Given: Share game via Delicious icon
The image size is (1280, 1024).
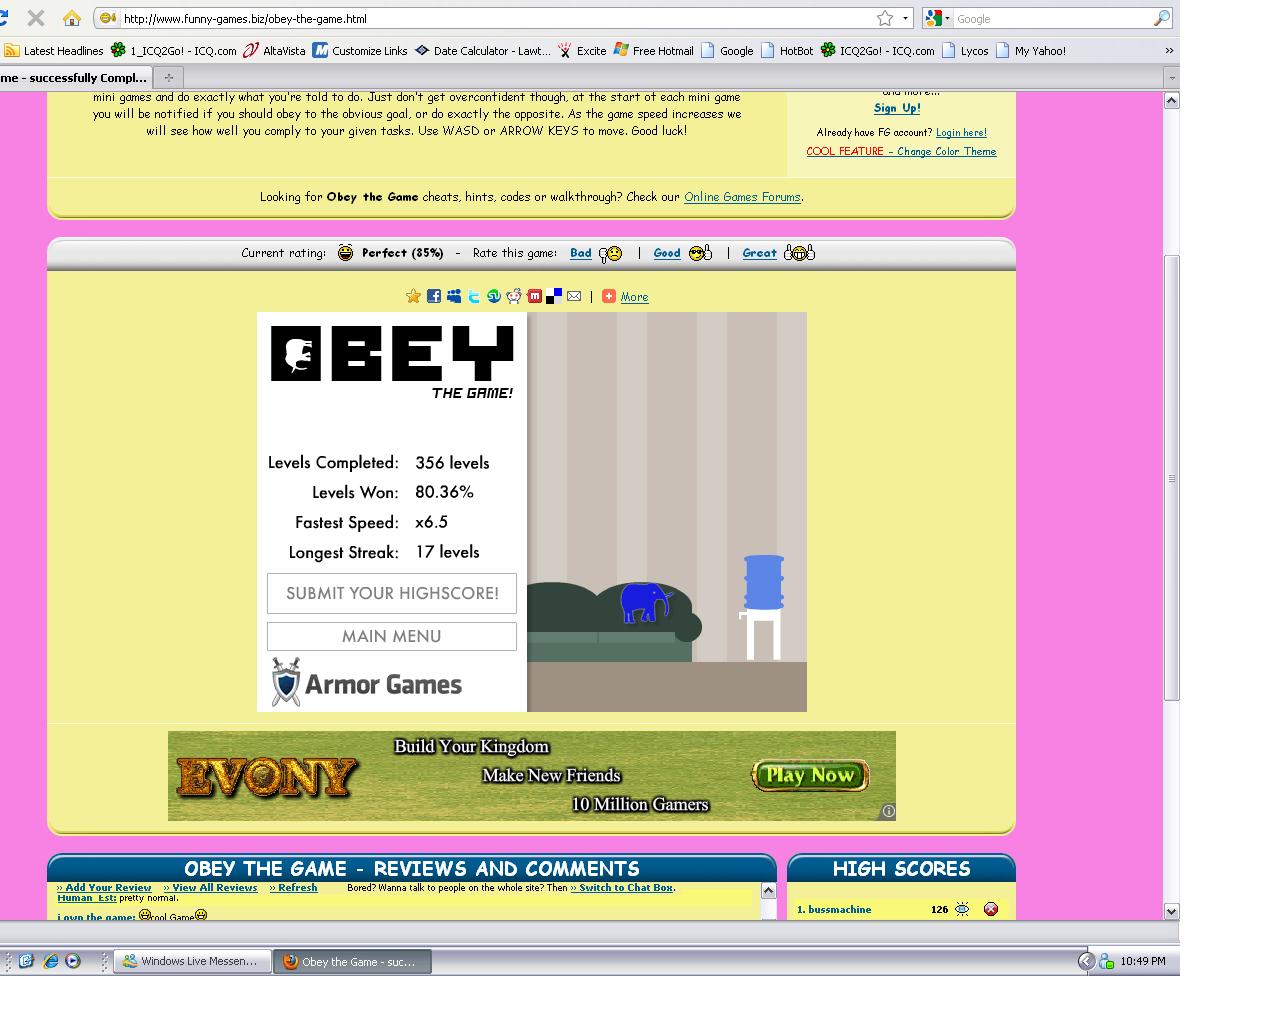Looking at the screenshot, I should point(553,296).
